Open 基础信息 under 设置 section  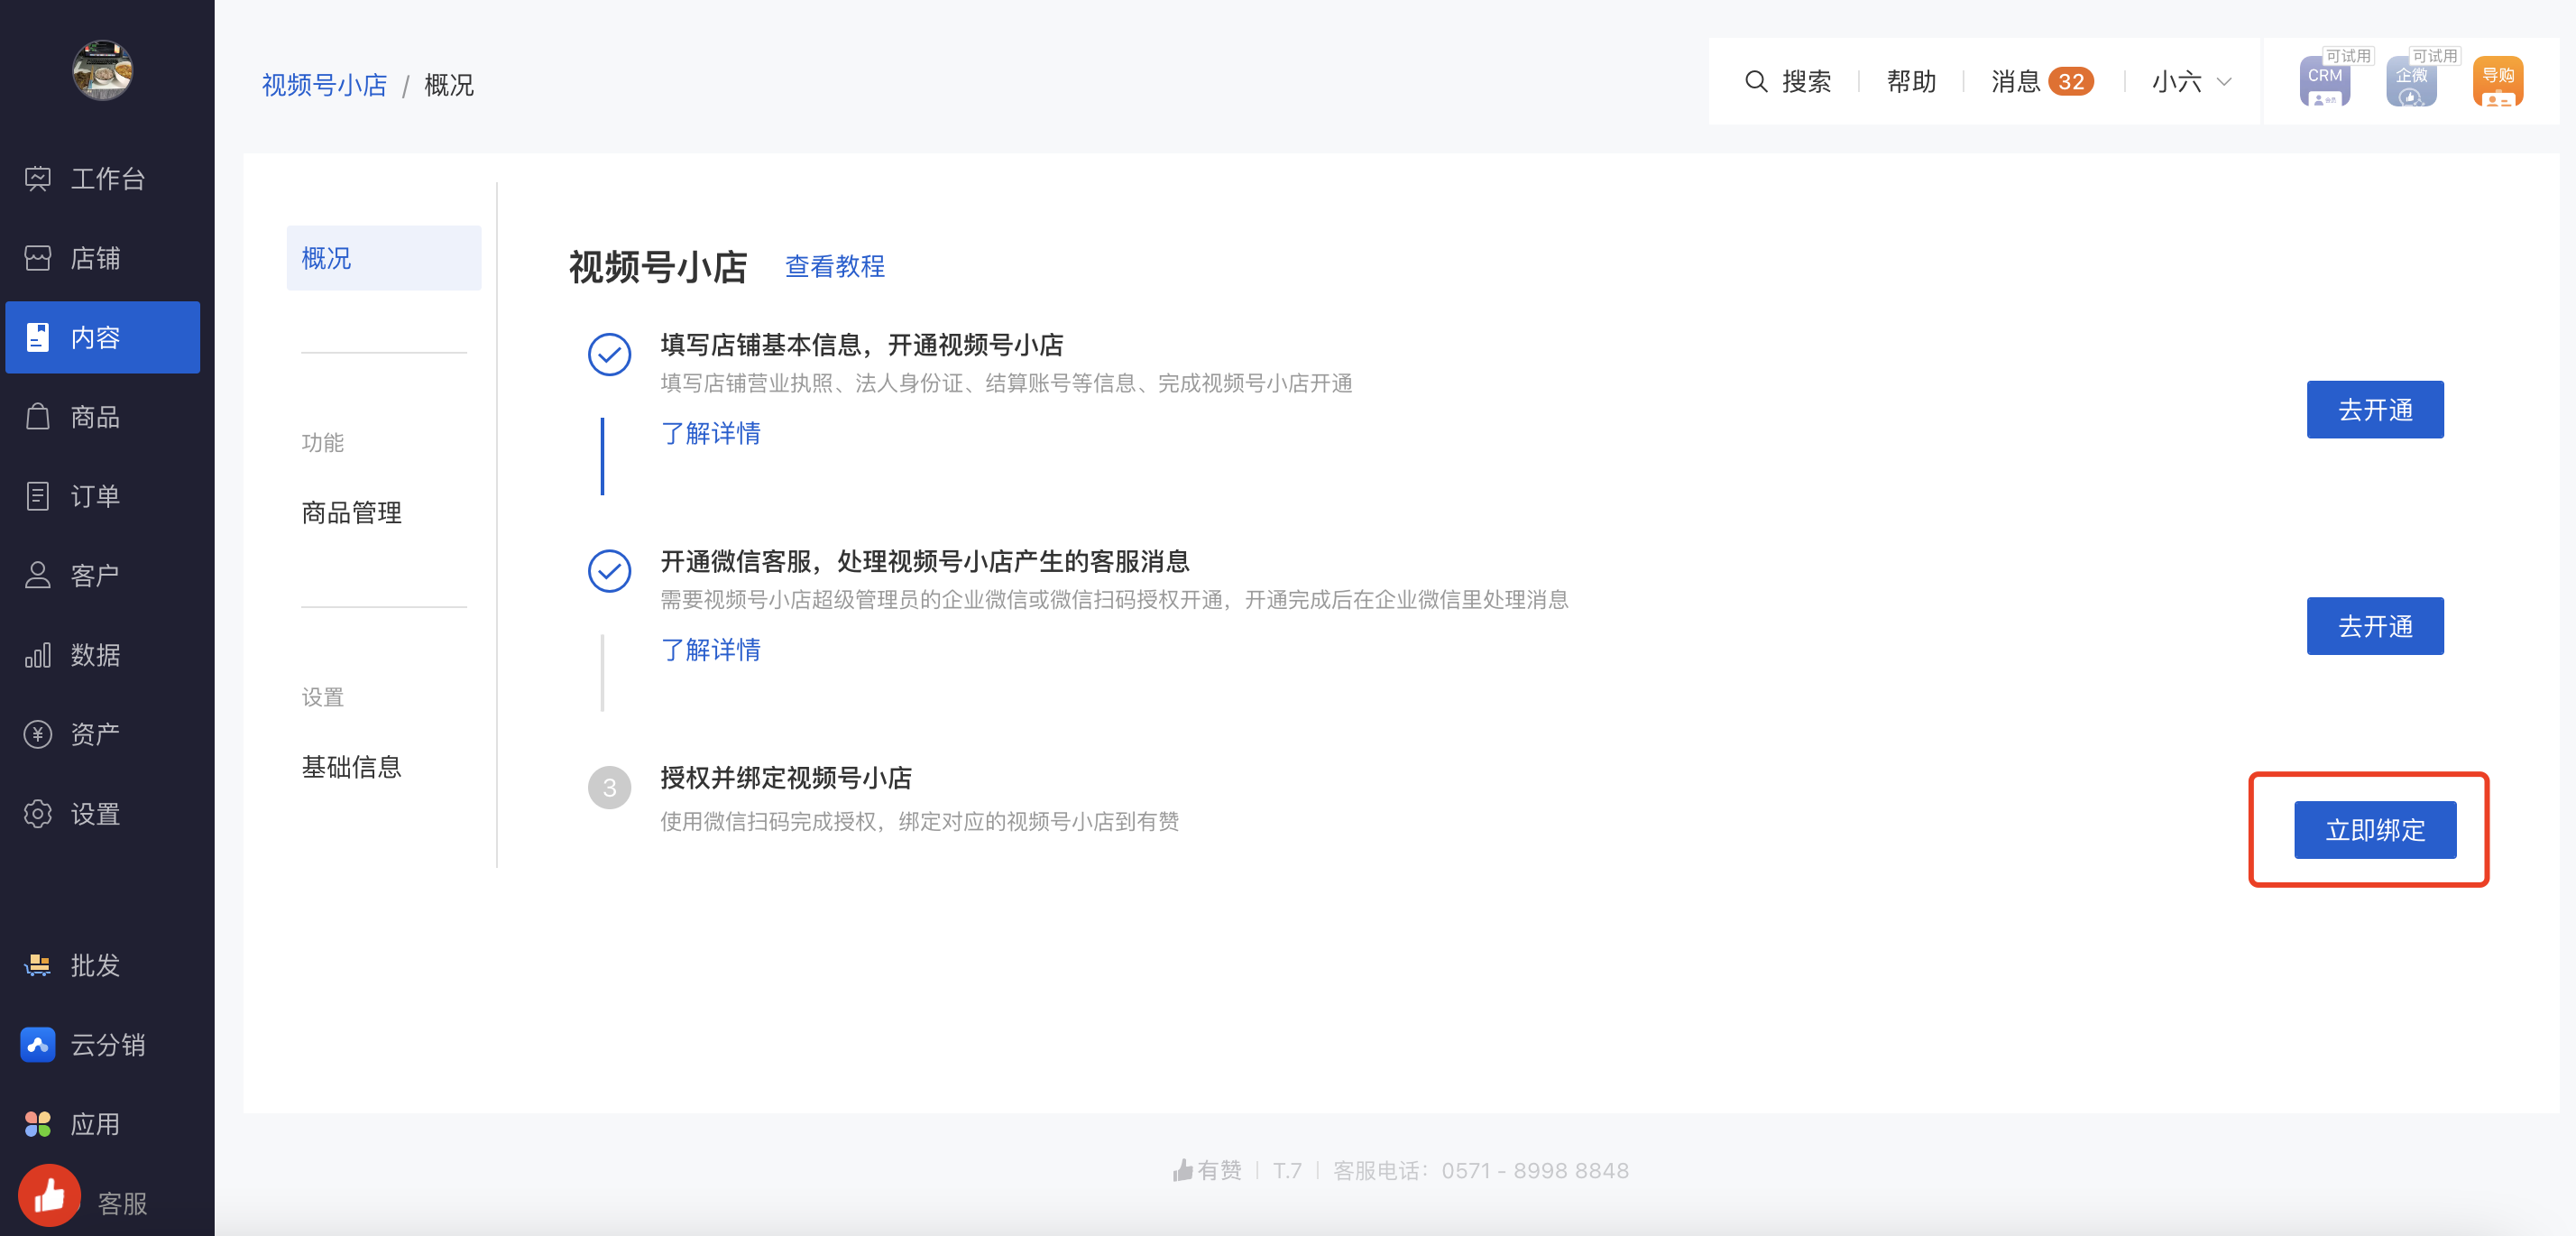(351, 767)
